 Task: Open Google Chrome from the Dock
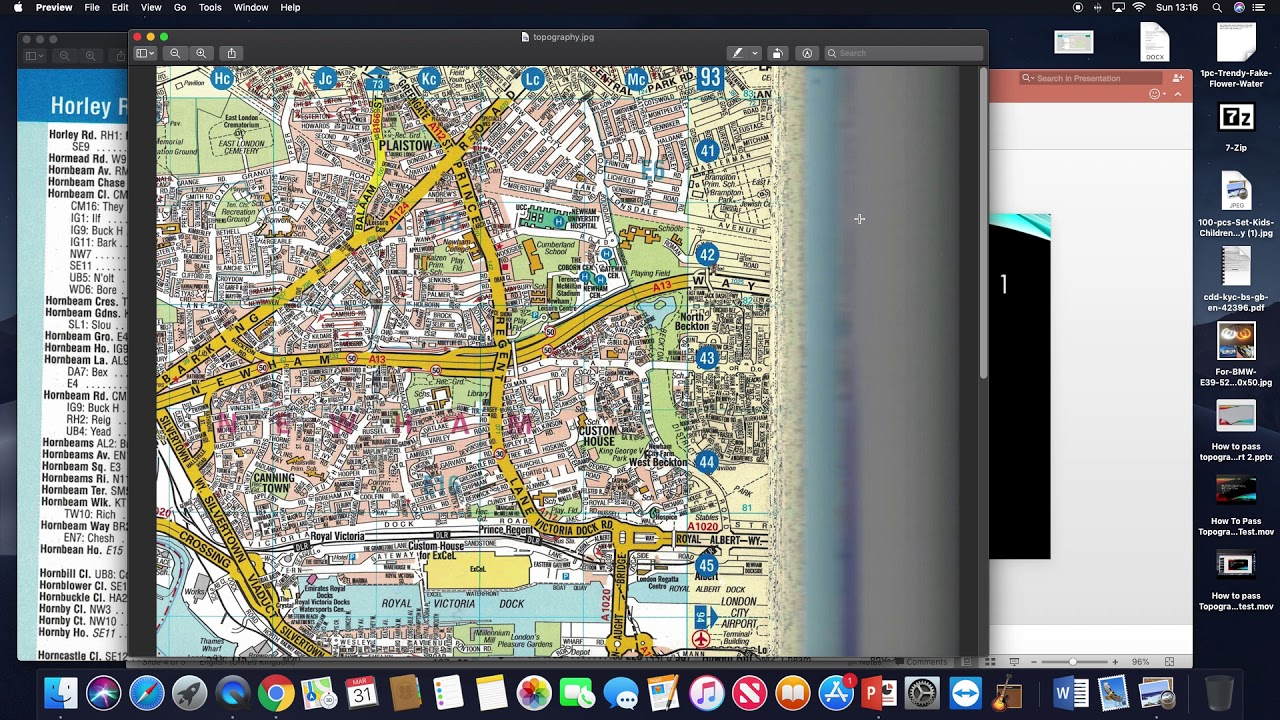(276, 693)
